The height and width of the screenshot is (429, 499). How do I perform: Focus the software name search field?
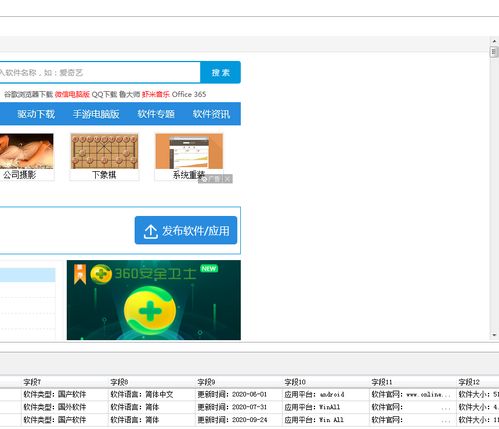99,72
